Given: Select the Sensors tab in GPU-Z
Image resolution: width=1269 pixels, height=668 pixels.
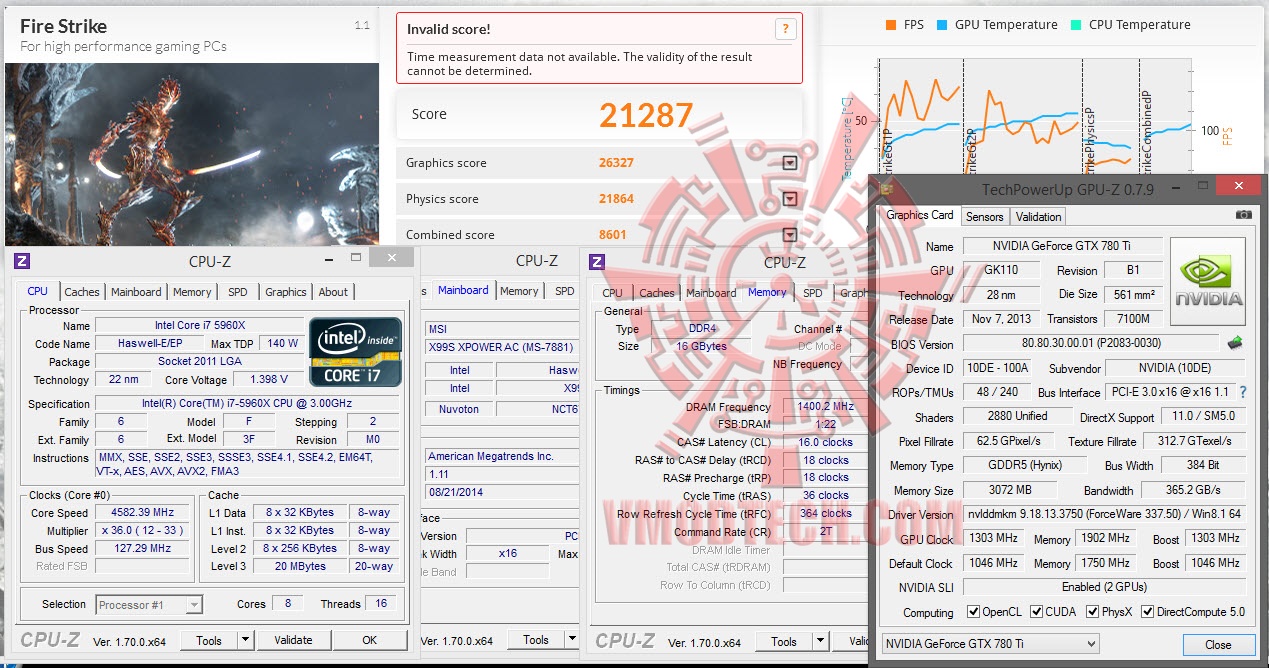Looking at the screenshot, I should 985,216.
